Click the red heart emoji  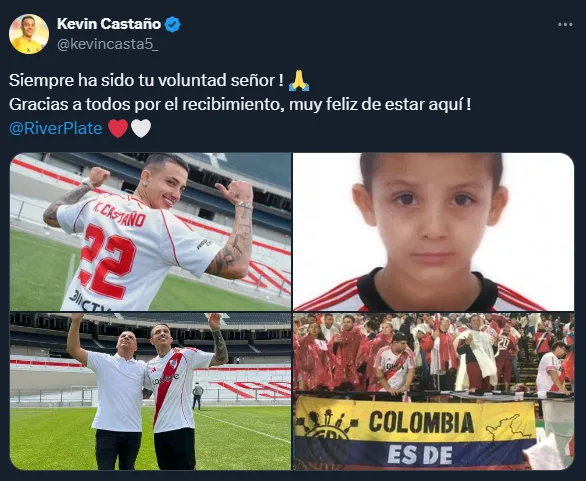pos(118,128)
